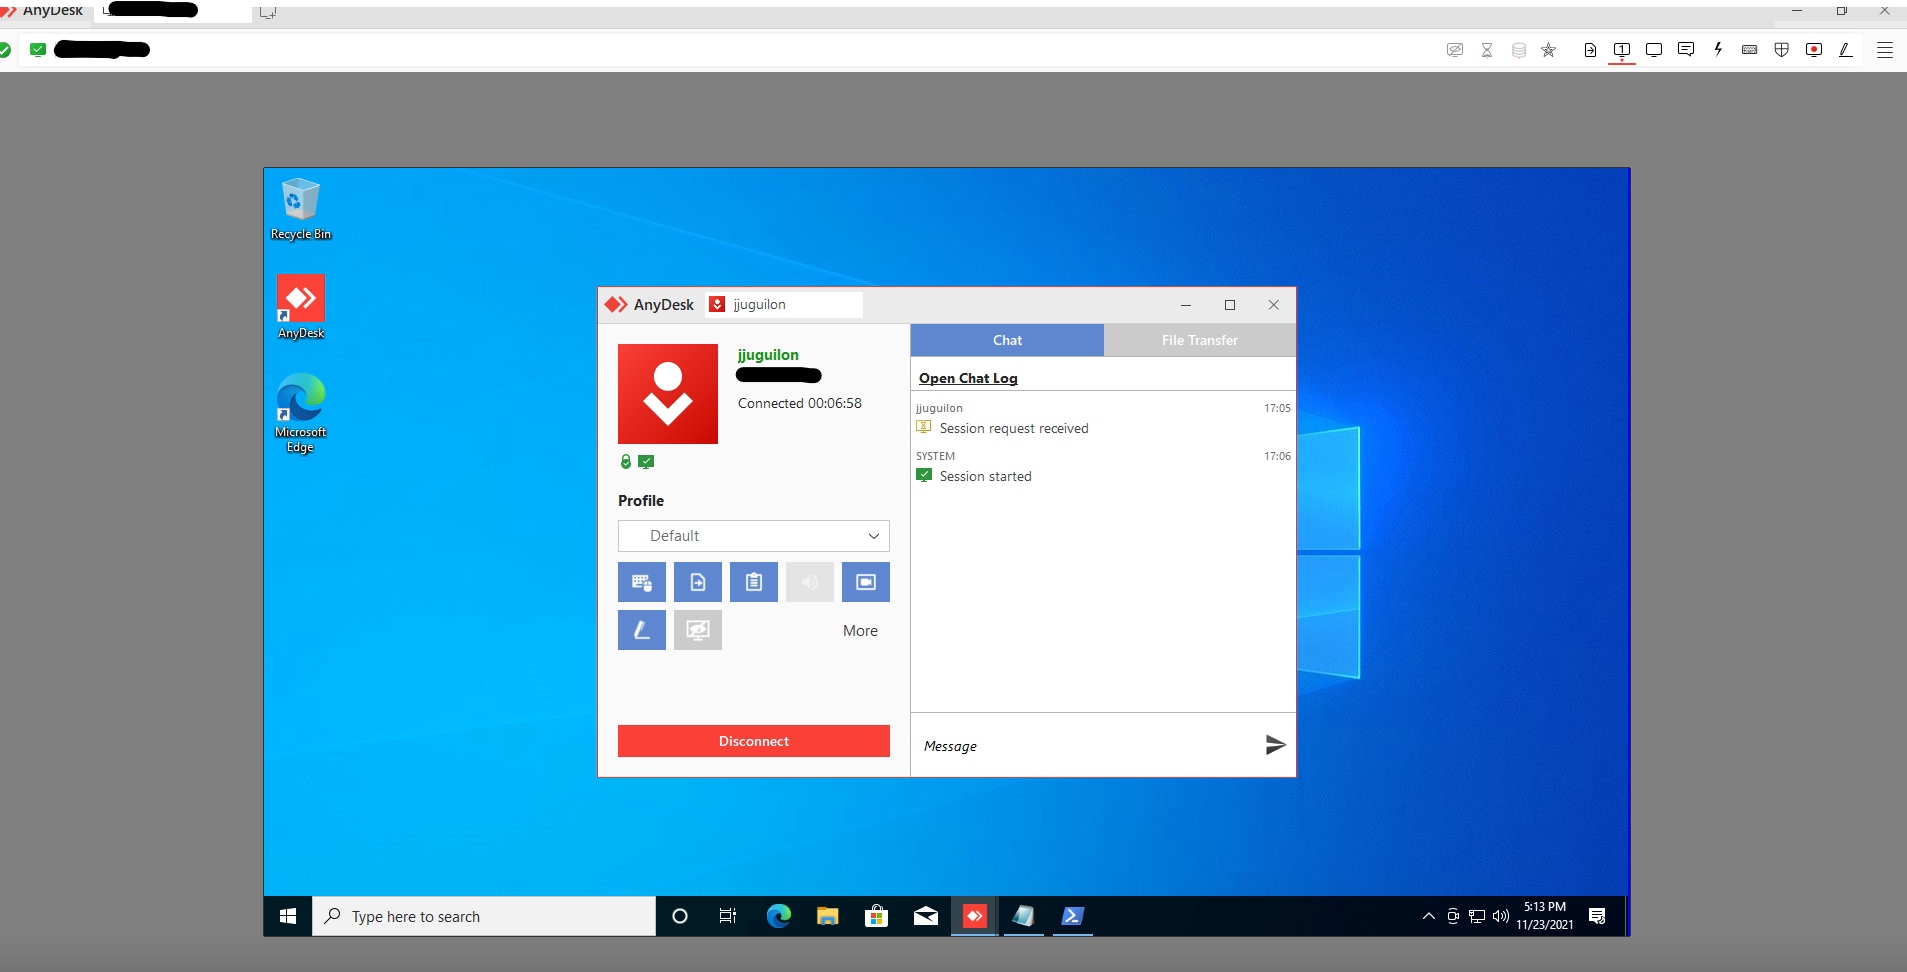Screen dimensions: 1907x972
Task: Open permissions shield icon
Action: (1782, 50)
